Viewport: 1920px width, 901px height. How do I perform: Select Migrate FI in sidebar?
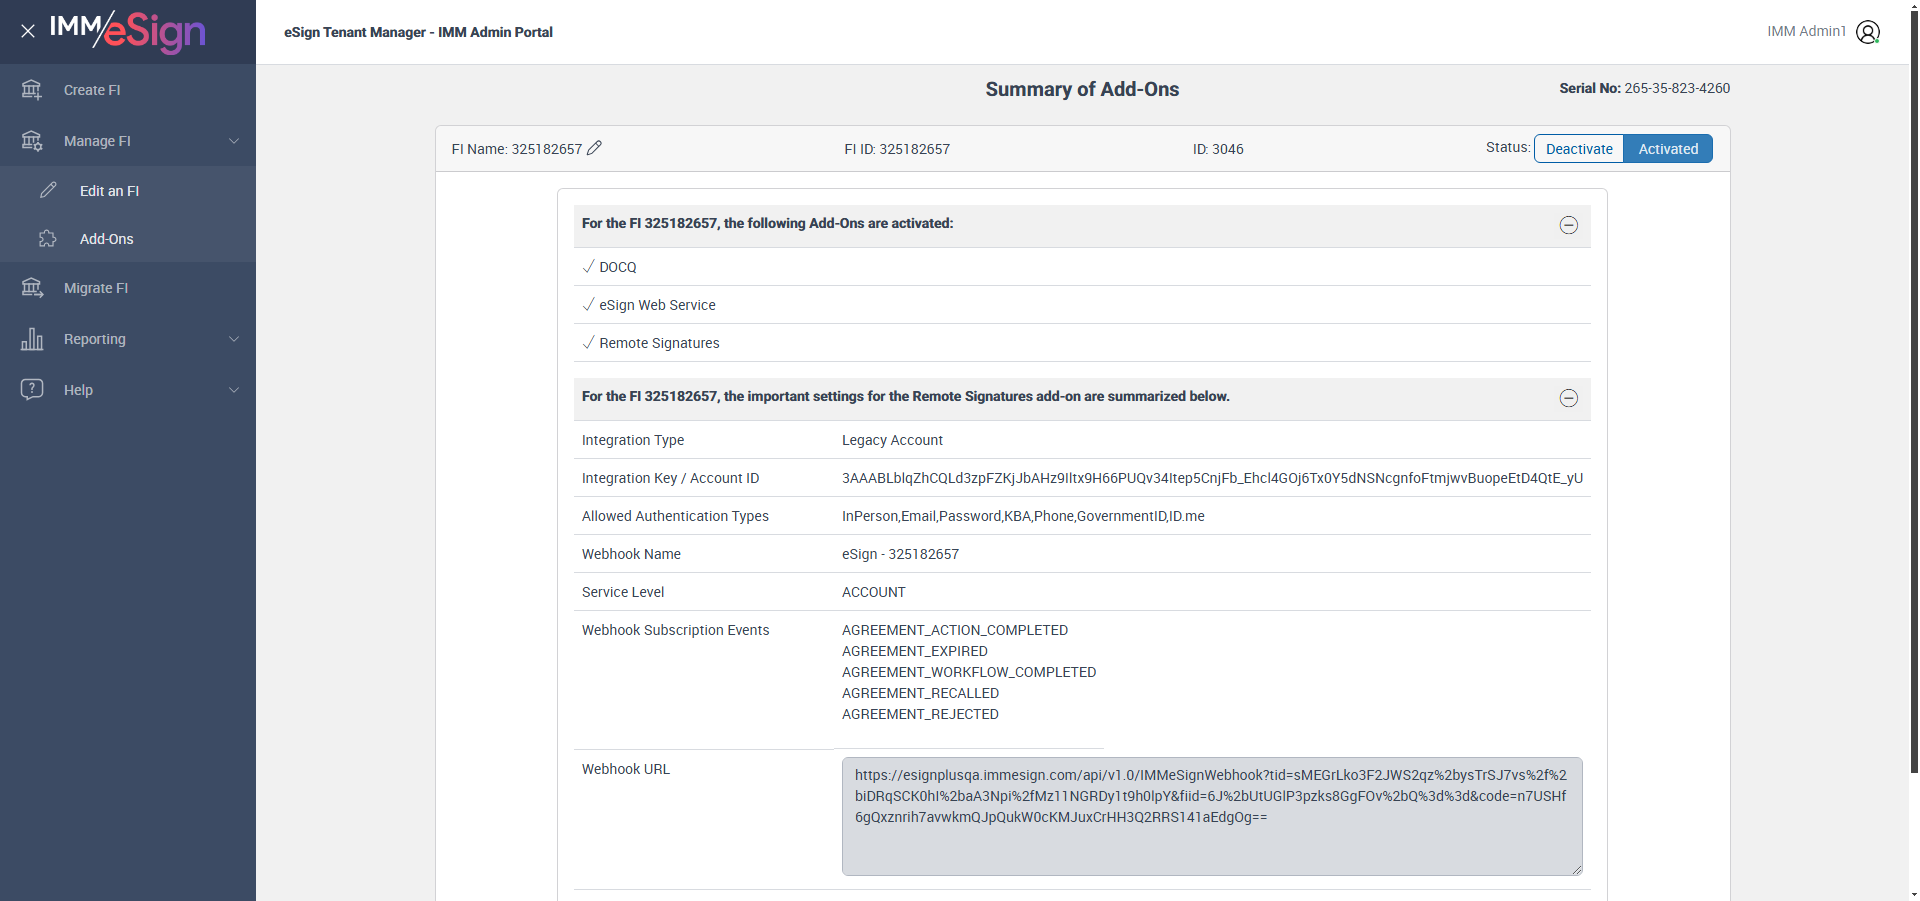click(96, 288)
